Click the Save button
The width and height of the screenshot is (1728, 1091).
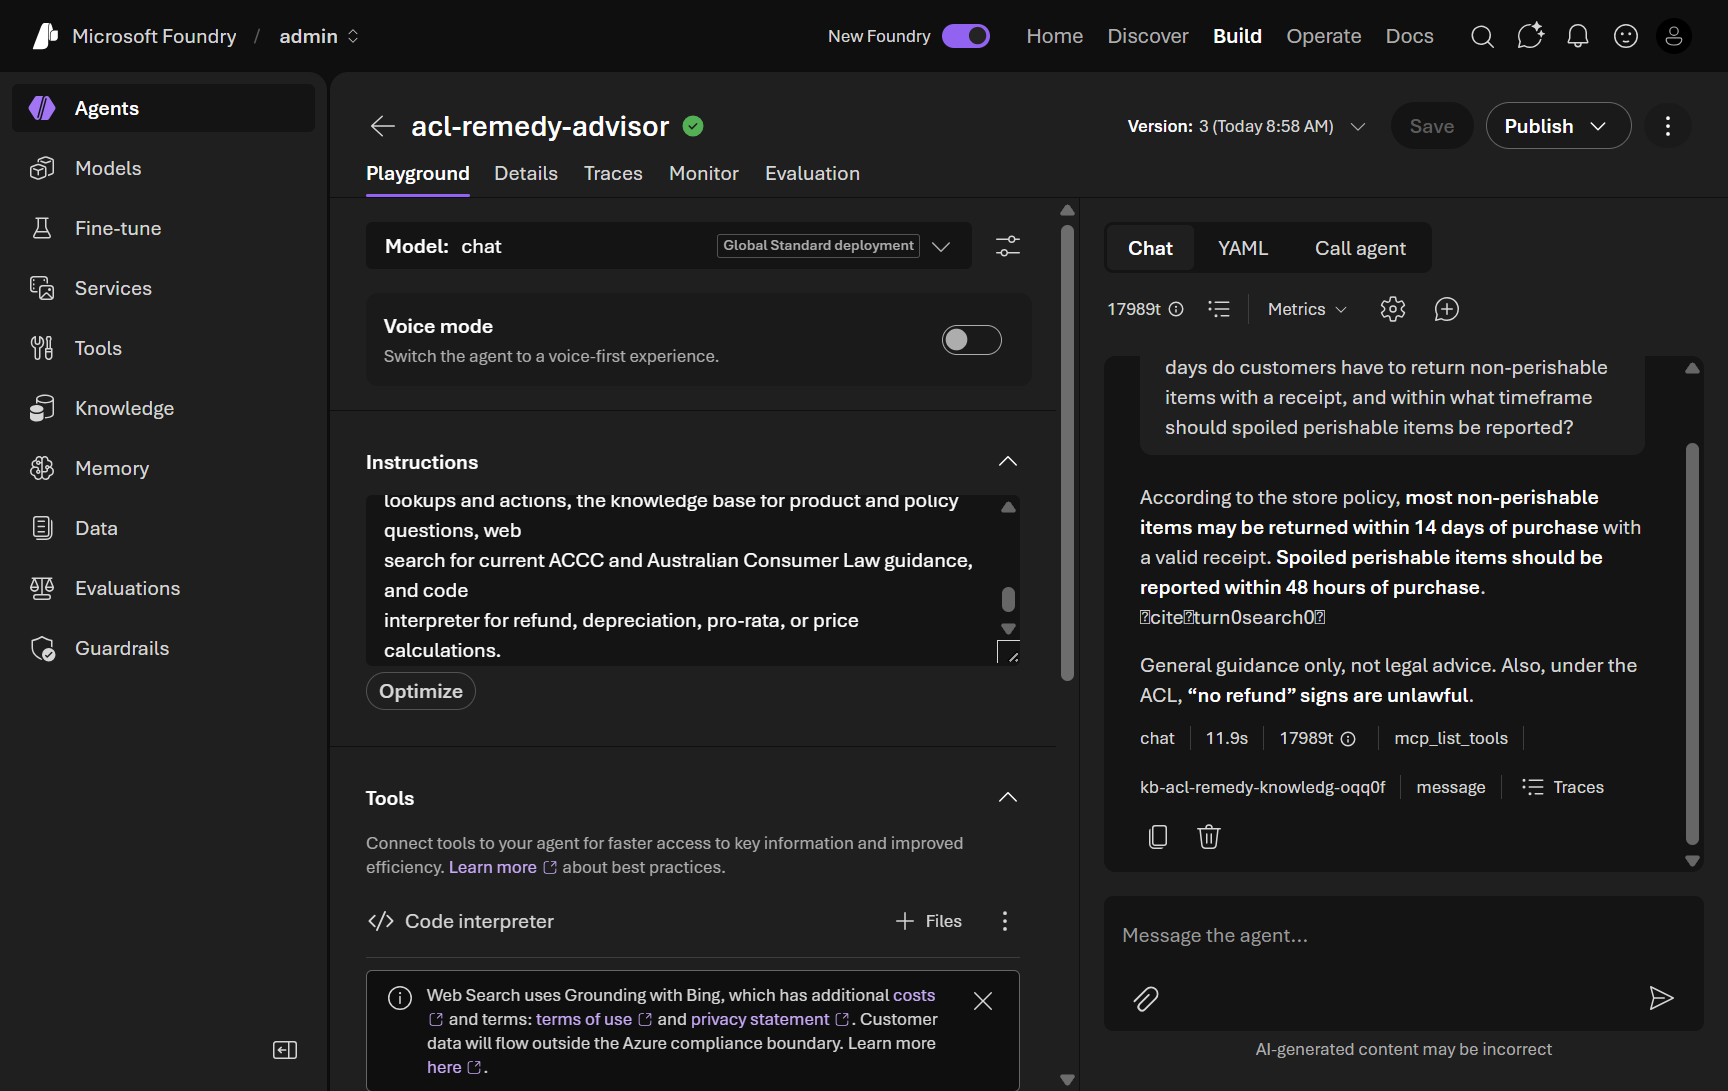pos(1432,126)
